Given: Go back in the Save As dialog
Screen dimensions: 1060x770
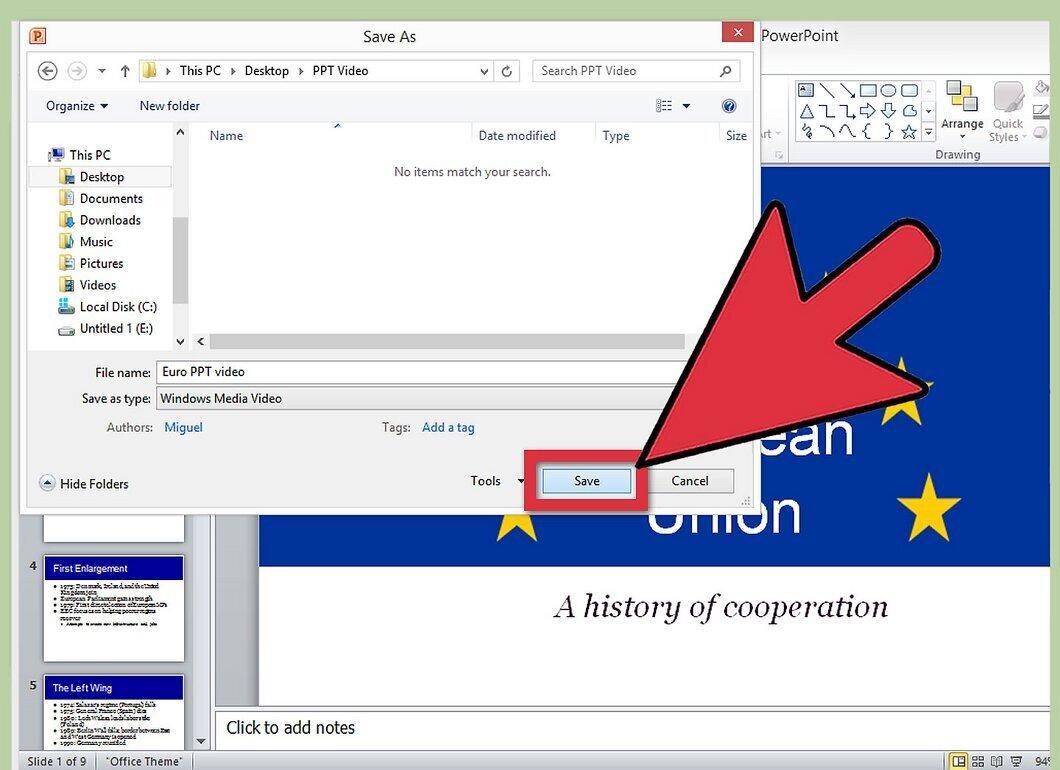Looking at the screenshot, I should (47, 70).
